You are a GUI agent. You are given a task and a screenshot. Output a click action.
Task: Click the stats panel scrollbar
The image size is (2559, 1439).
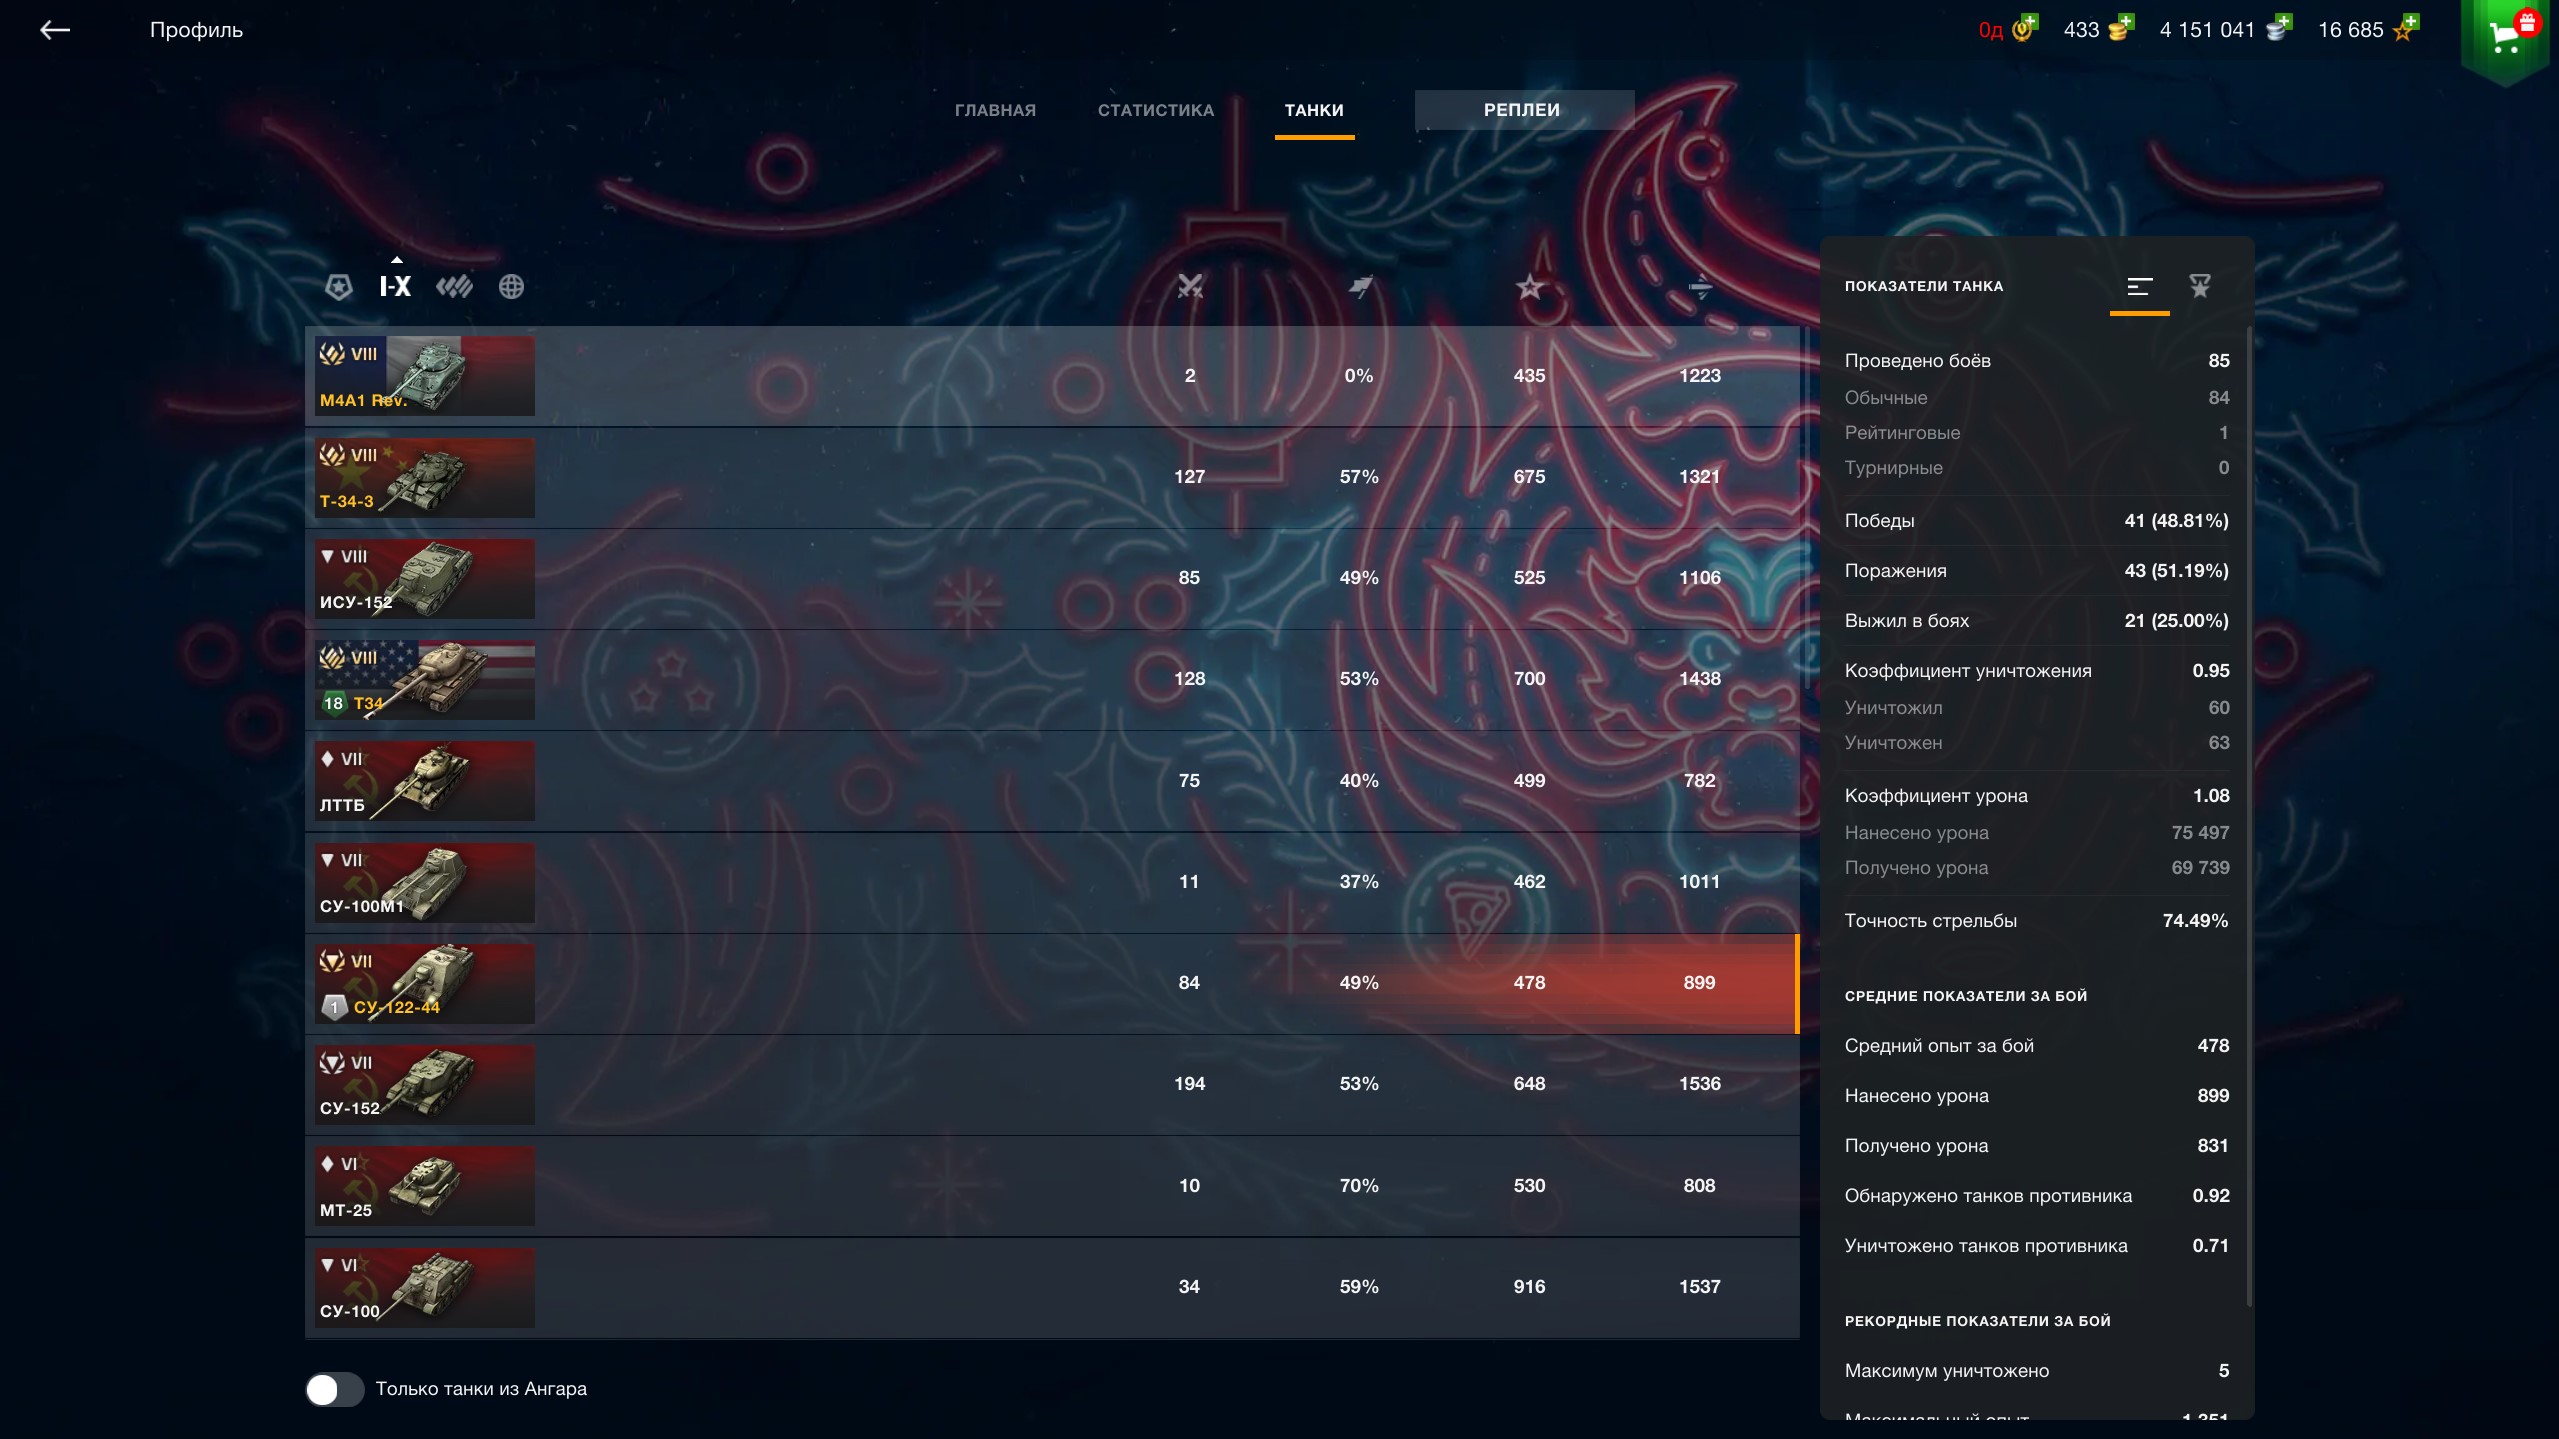2249,815
